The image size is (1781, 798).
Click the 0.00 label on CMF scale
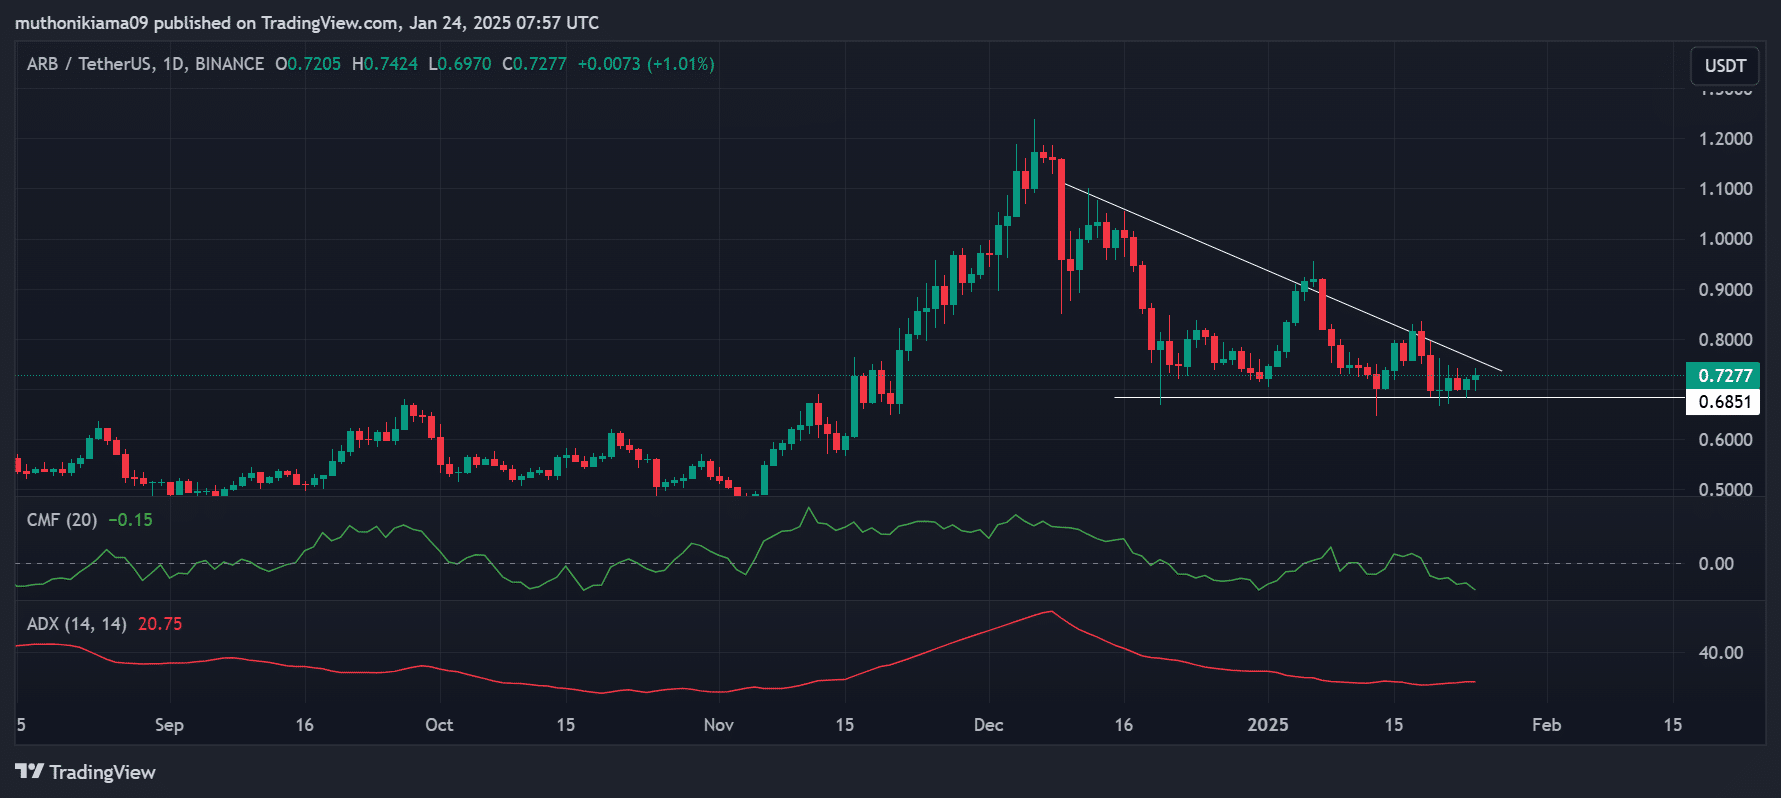point(1716,564)
